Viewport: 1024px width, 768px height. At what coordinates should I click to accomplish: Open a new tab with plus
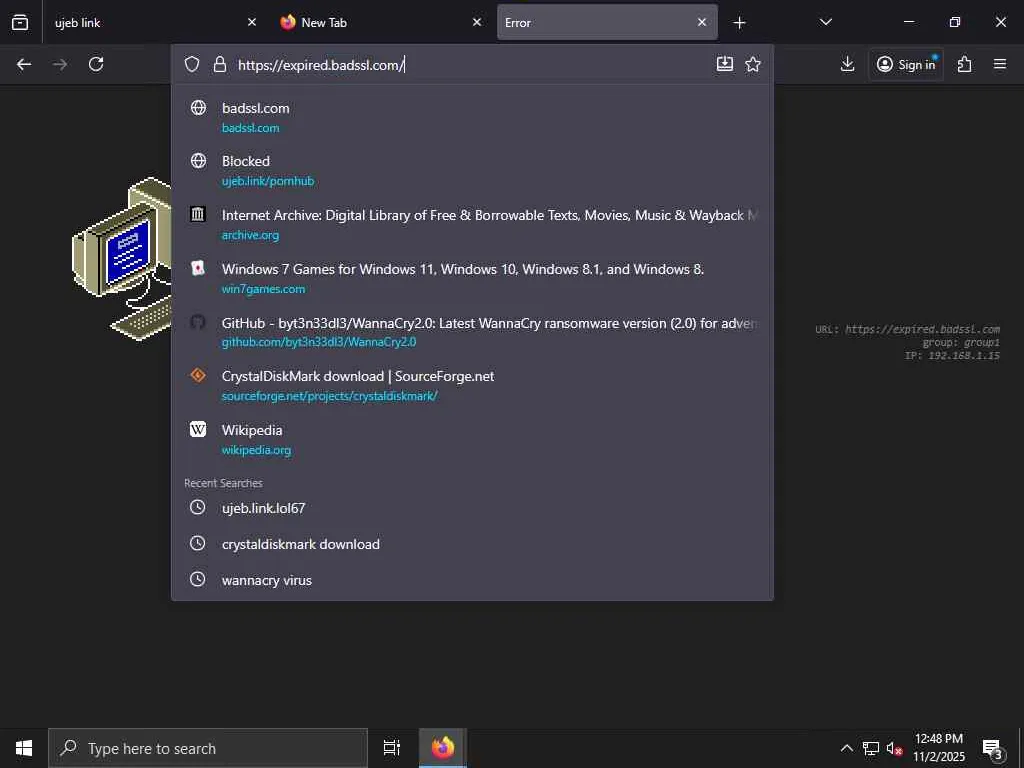pos(739,23)
